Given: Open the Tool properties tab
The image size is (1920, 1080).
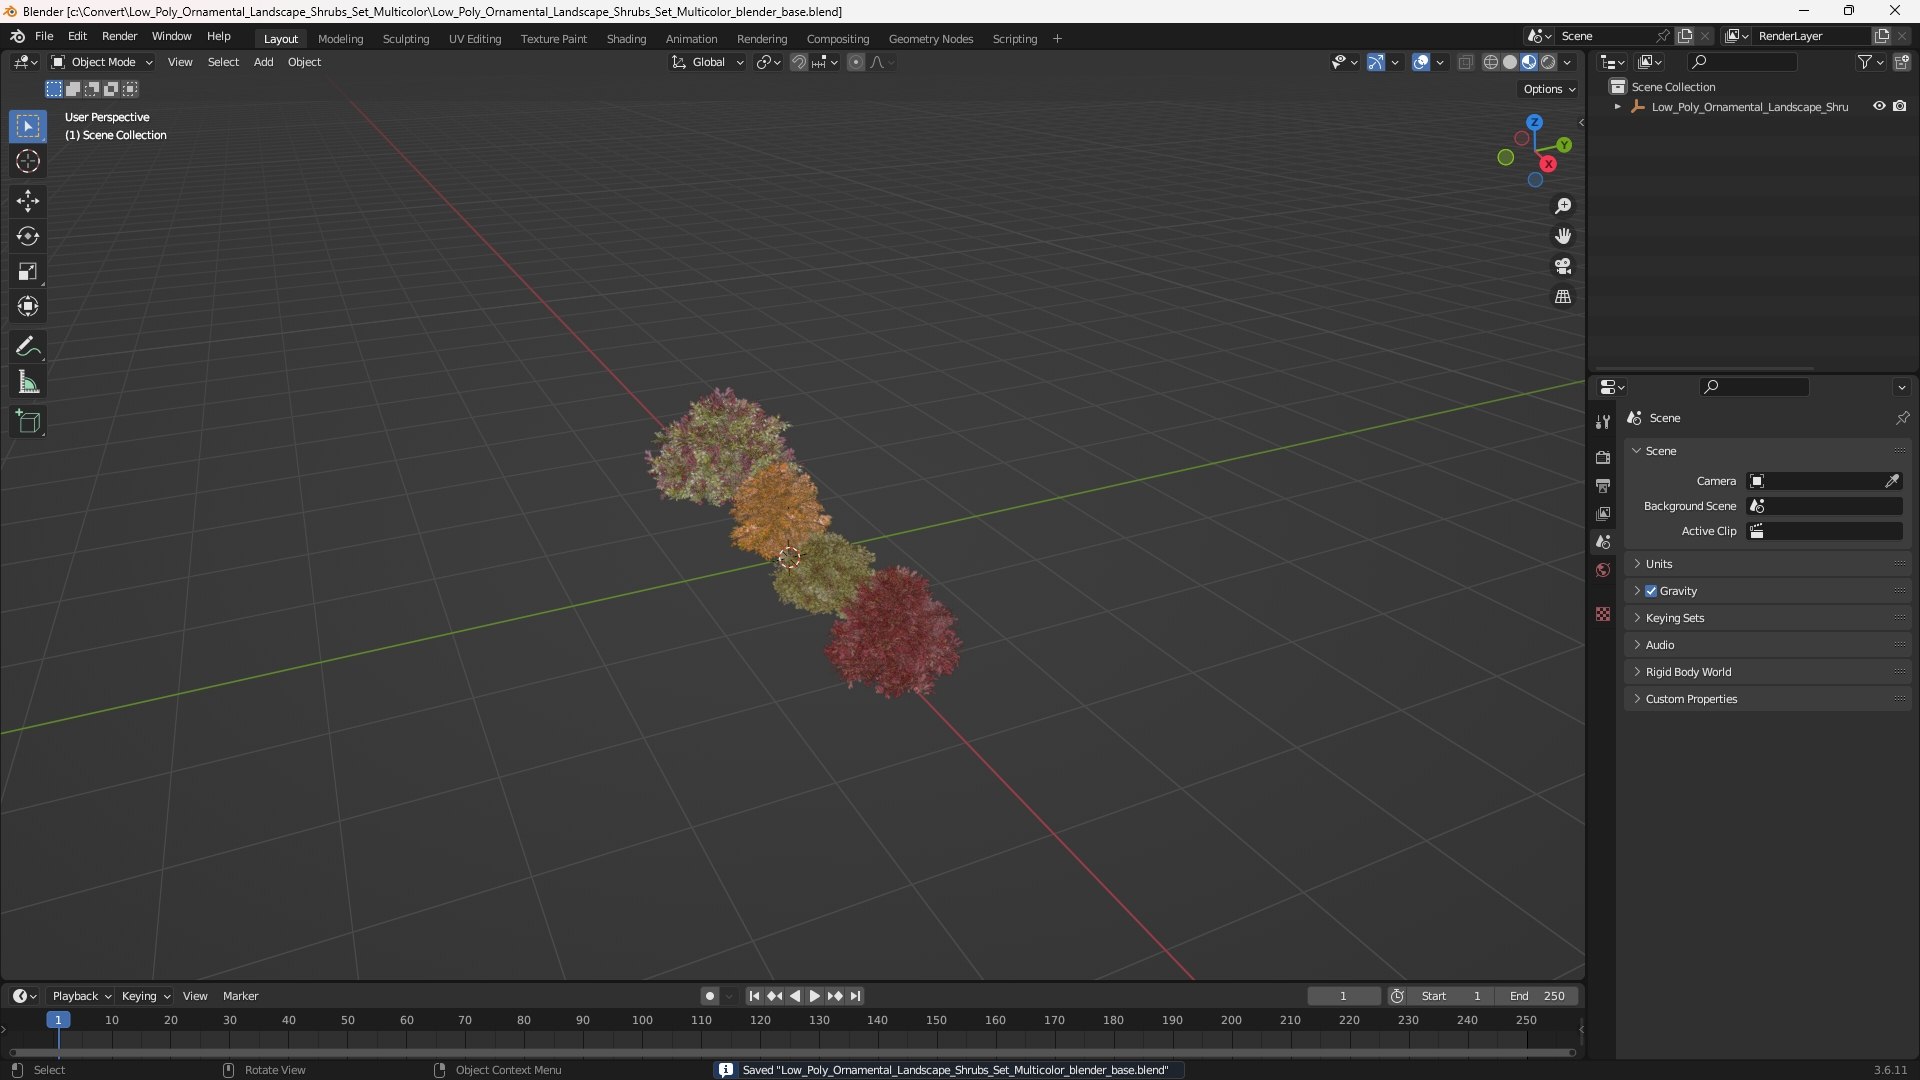Looking at the screenshot, I should pos(1603,422).
